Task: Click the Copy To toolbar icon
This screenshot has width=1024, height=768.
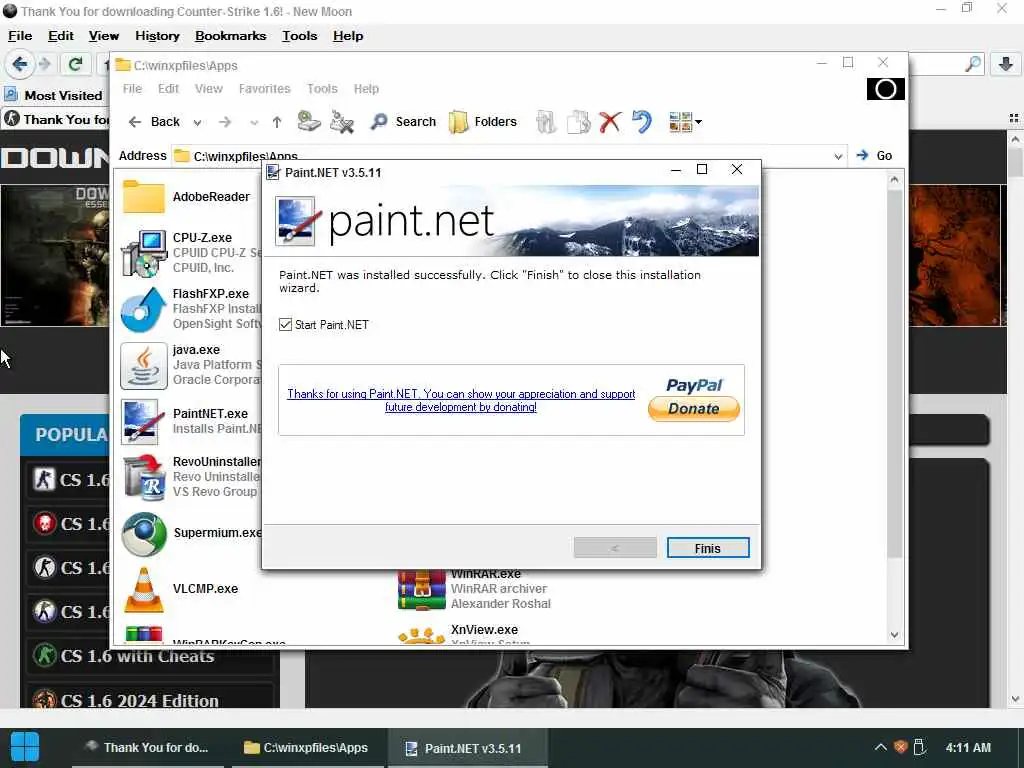Action: 579,121
